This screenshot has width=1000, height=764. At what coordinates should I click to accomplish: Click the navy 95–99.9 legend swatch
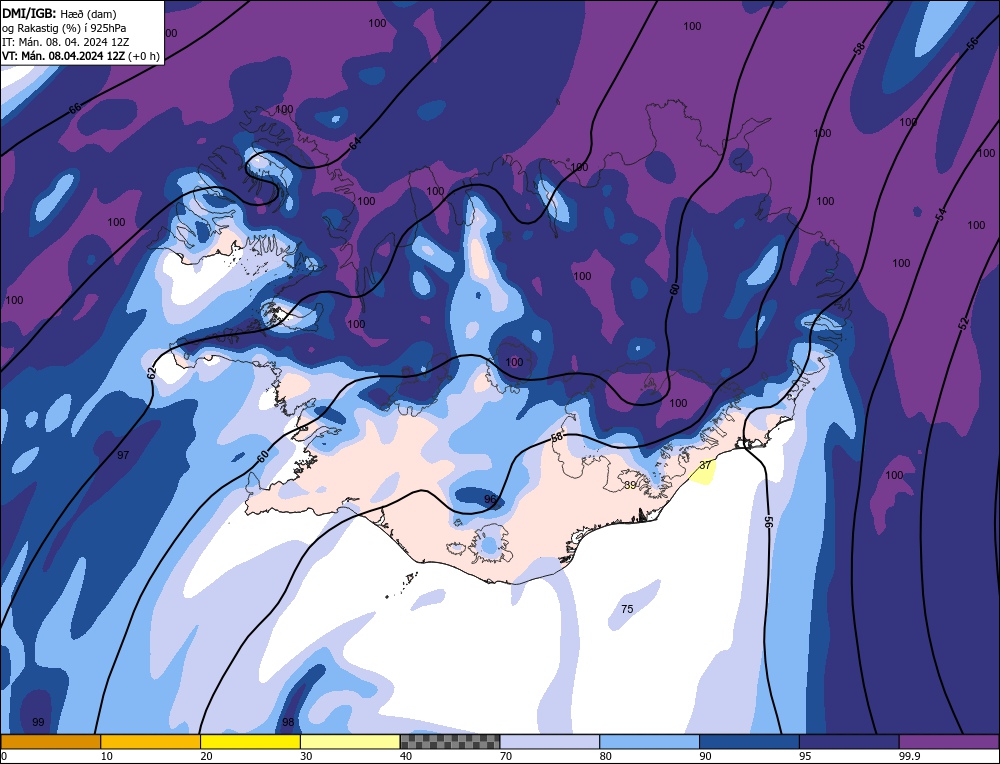click(849, 741)
